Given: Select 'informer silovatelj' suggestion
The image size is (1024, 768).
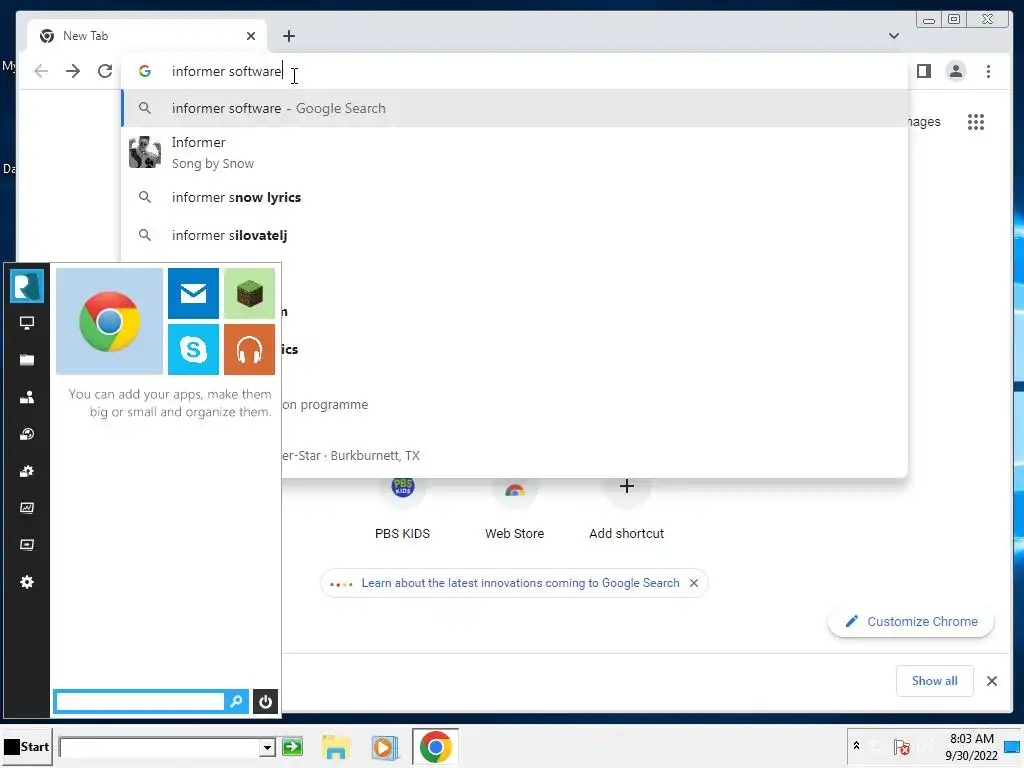Looking at the screenshot, I should [515, 235].
